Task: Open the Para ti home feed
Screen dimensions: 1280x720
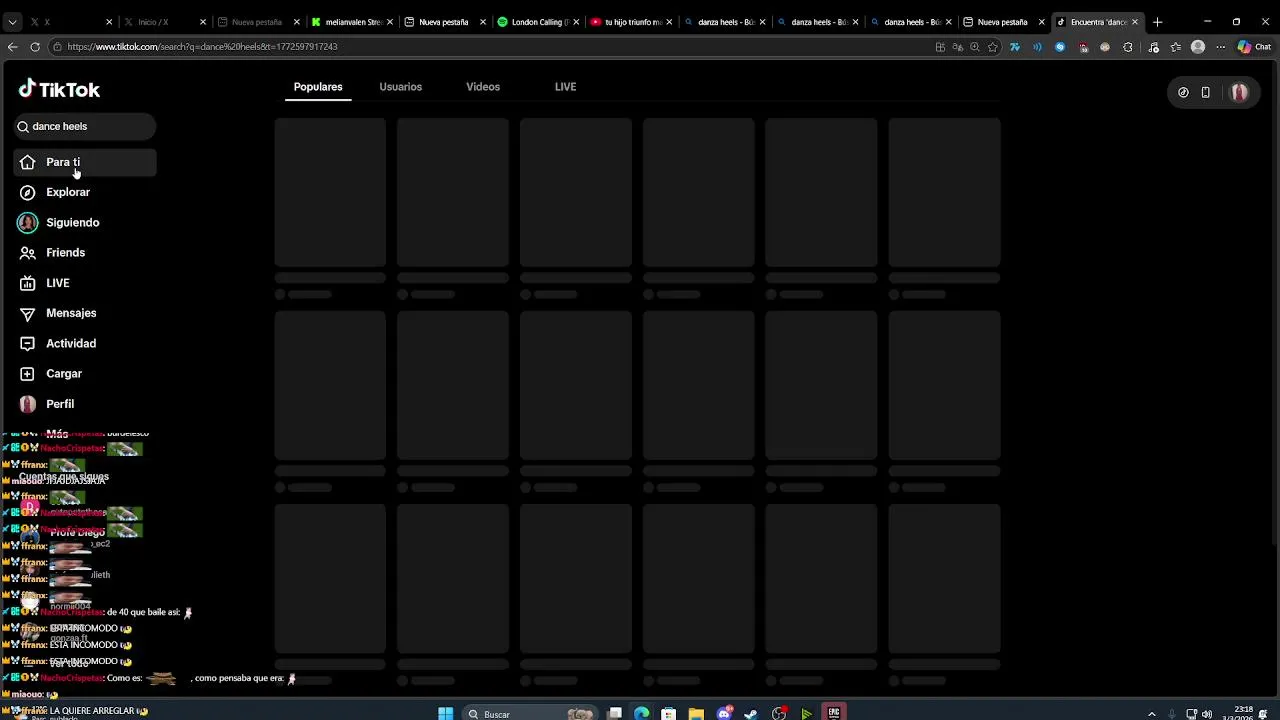Action: pos(85,162)
